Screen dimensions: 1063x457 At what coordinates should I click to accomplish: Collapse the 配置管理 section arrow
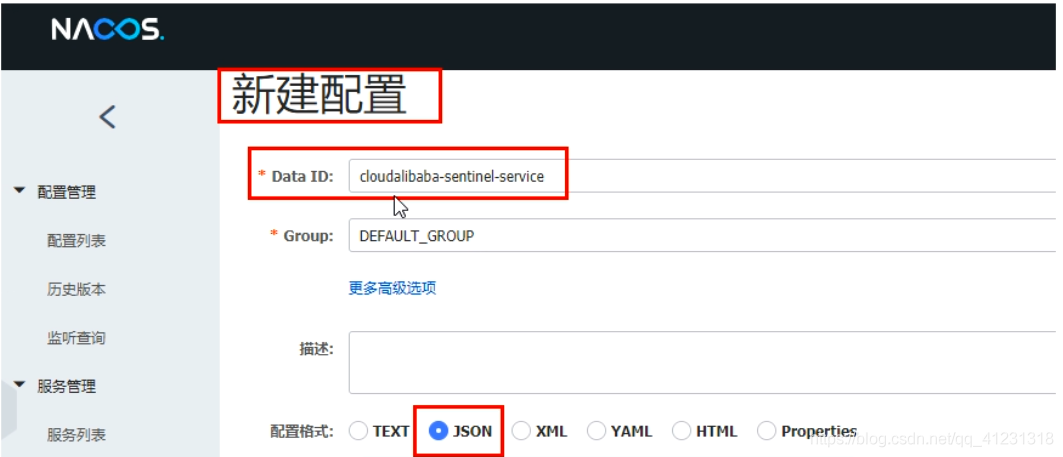[19, 192]
